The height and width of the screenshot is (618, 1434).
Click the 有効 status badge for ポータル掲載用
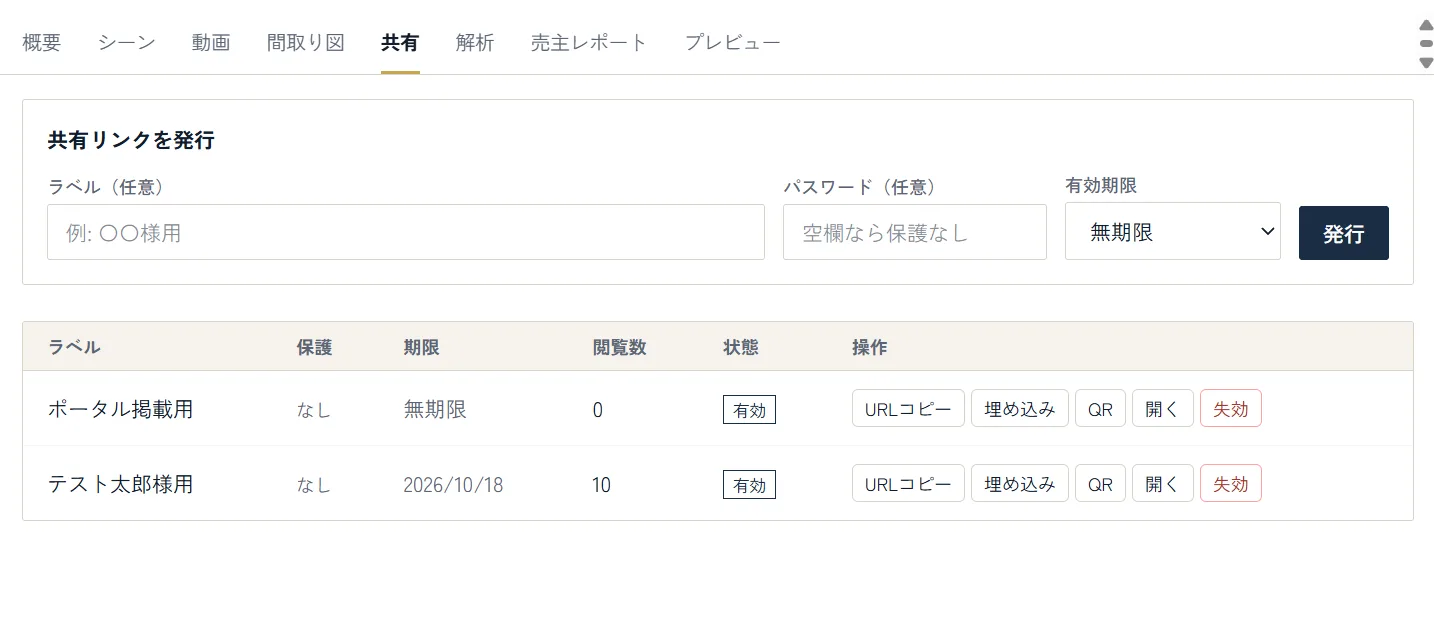pos(749,410)
